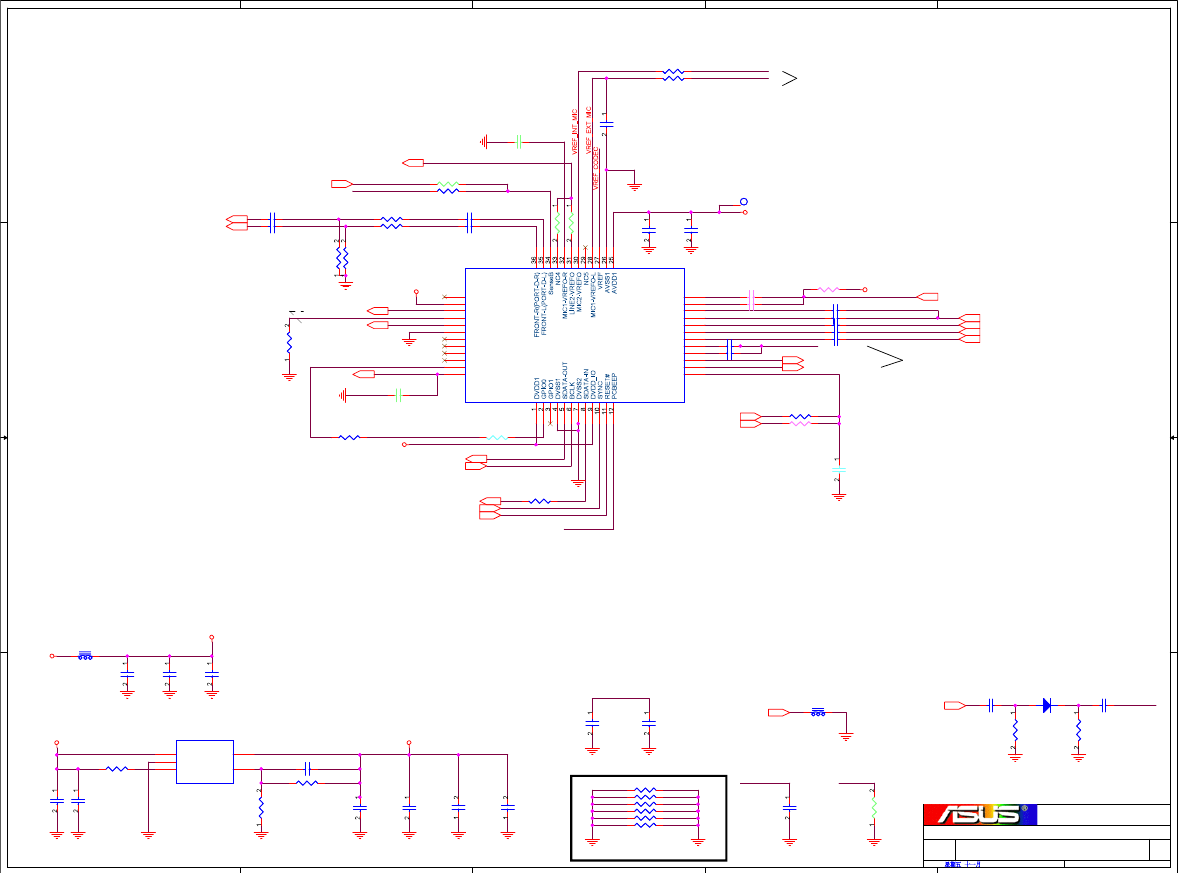Select the AVDD1 pin label
The image size is (1178, 873).
point(614,282)
